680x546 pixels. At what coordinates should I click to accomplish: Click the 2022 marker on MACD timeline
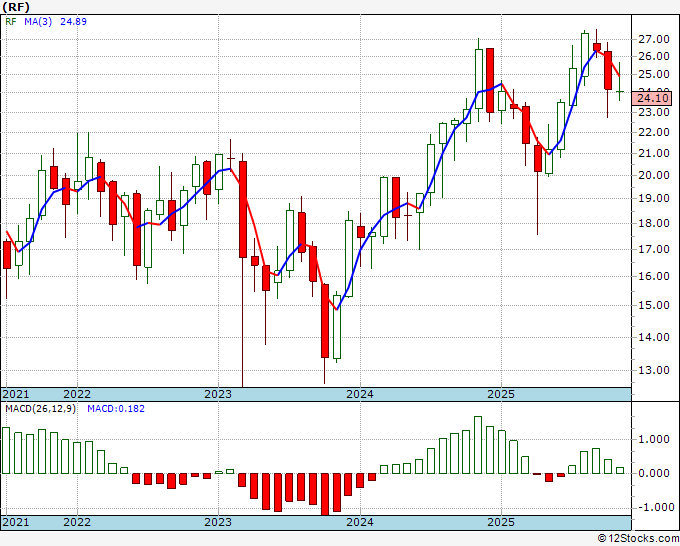click(x=77, y=522)
